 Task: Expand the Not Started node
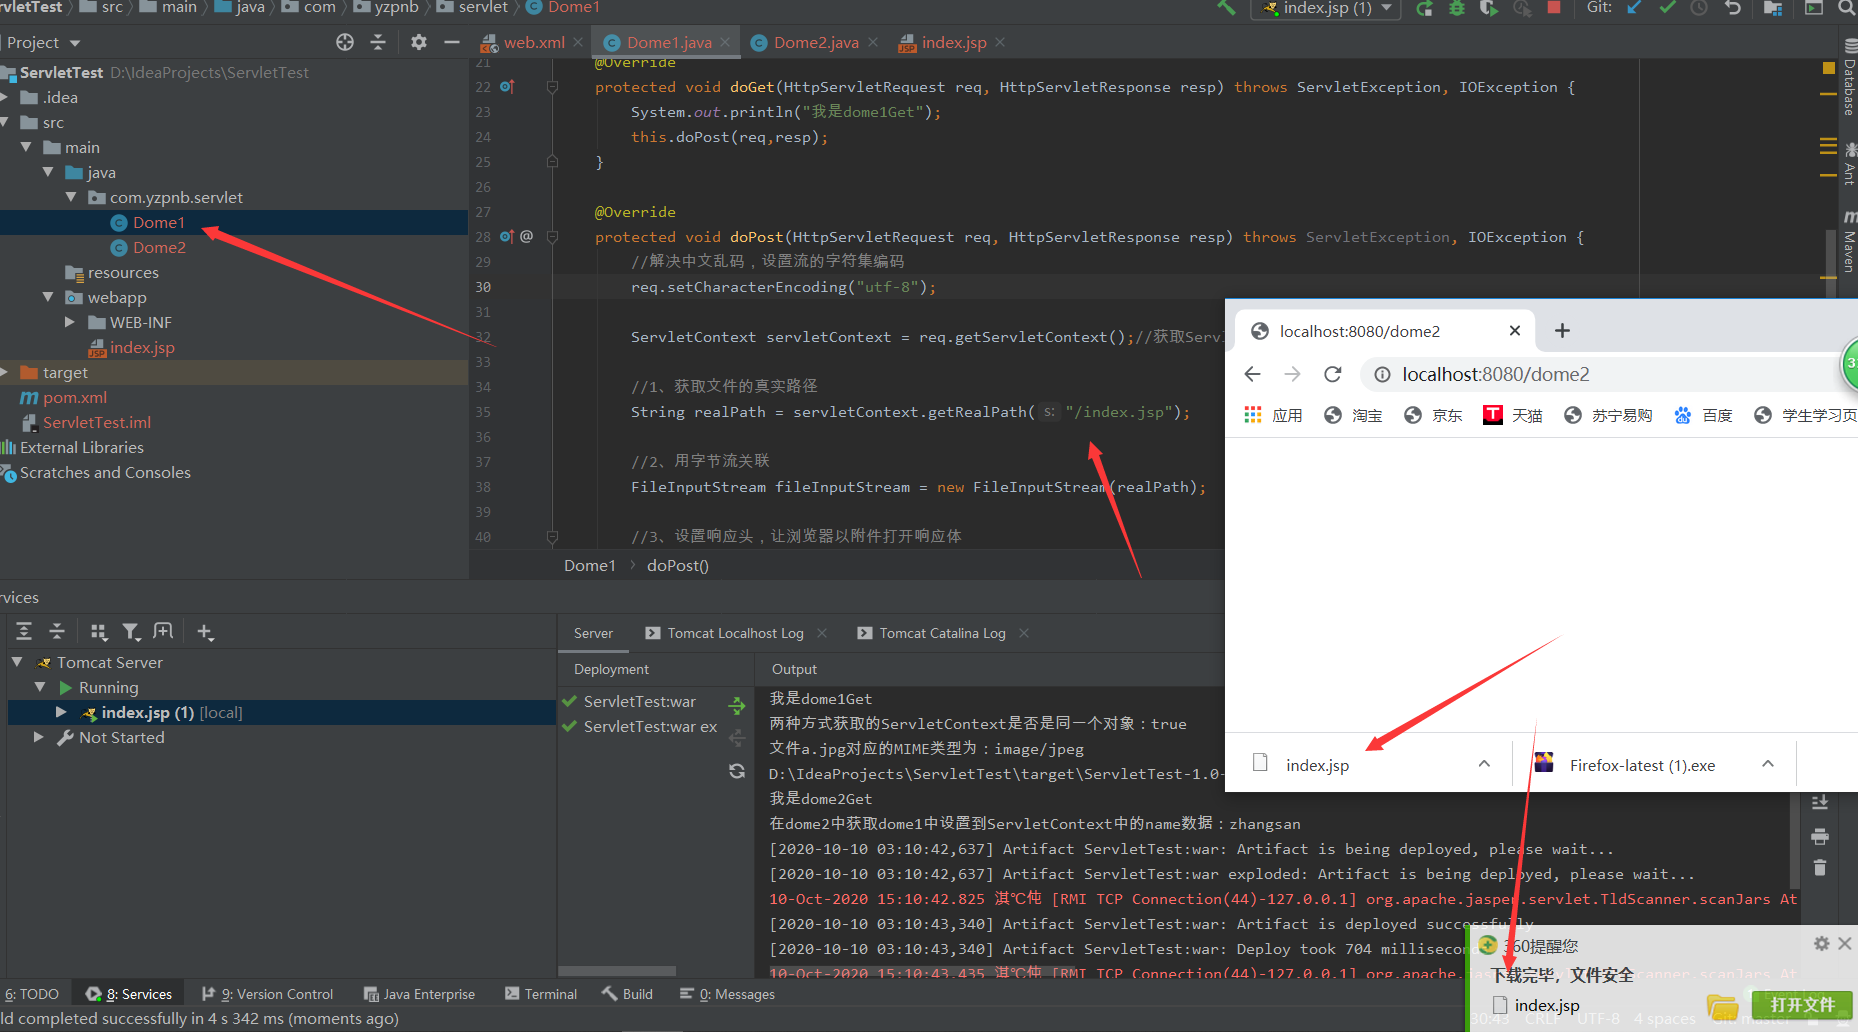click(x=39, y=737)
